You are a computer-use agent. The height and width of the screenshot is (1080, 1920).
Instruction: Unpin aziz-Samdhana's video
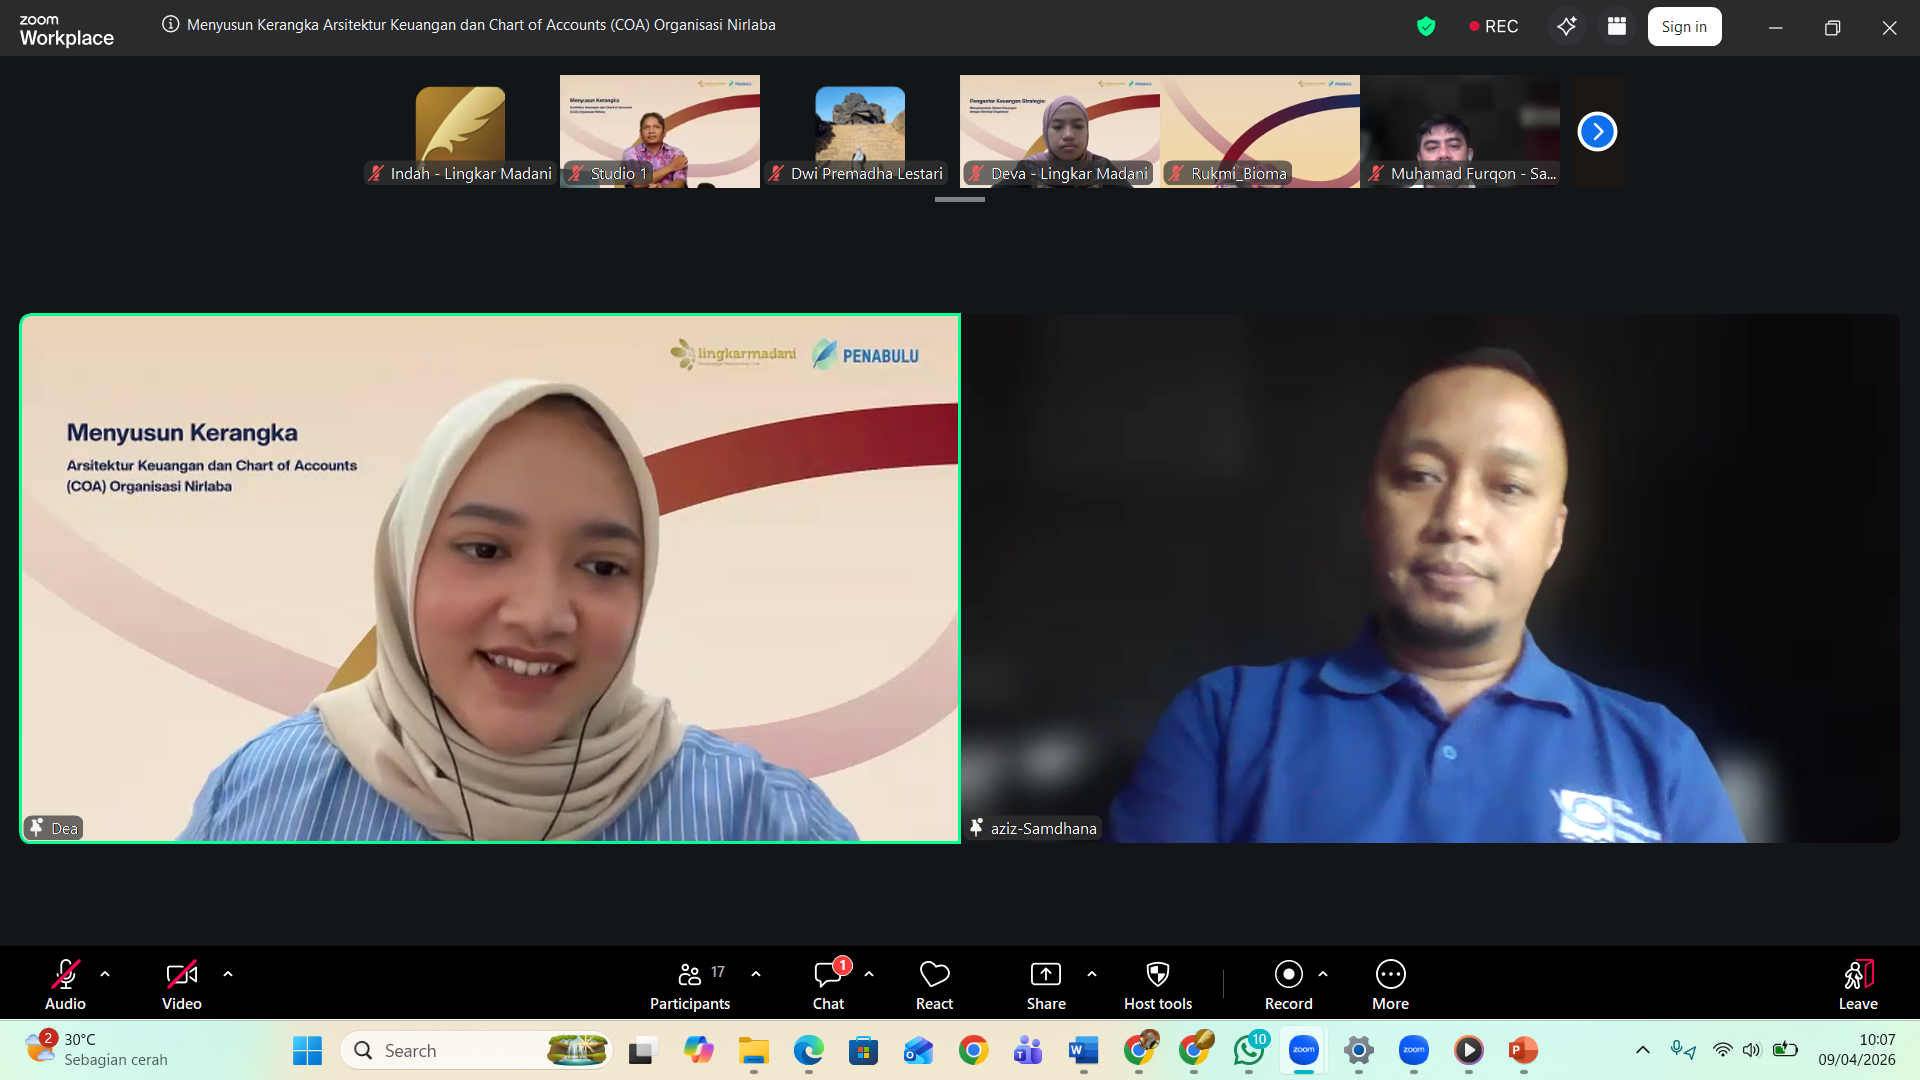975,828
